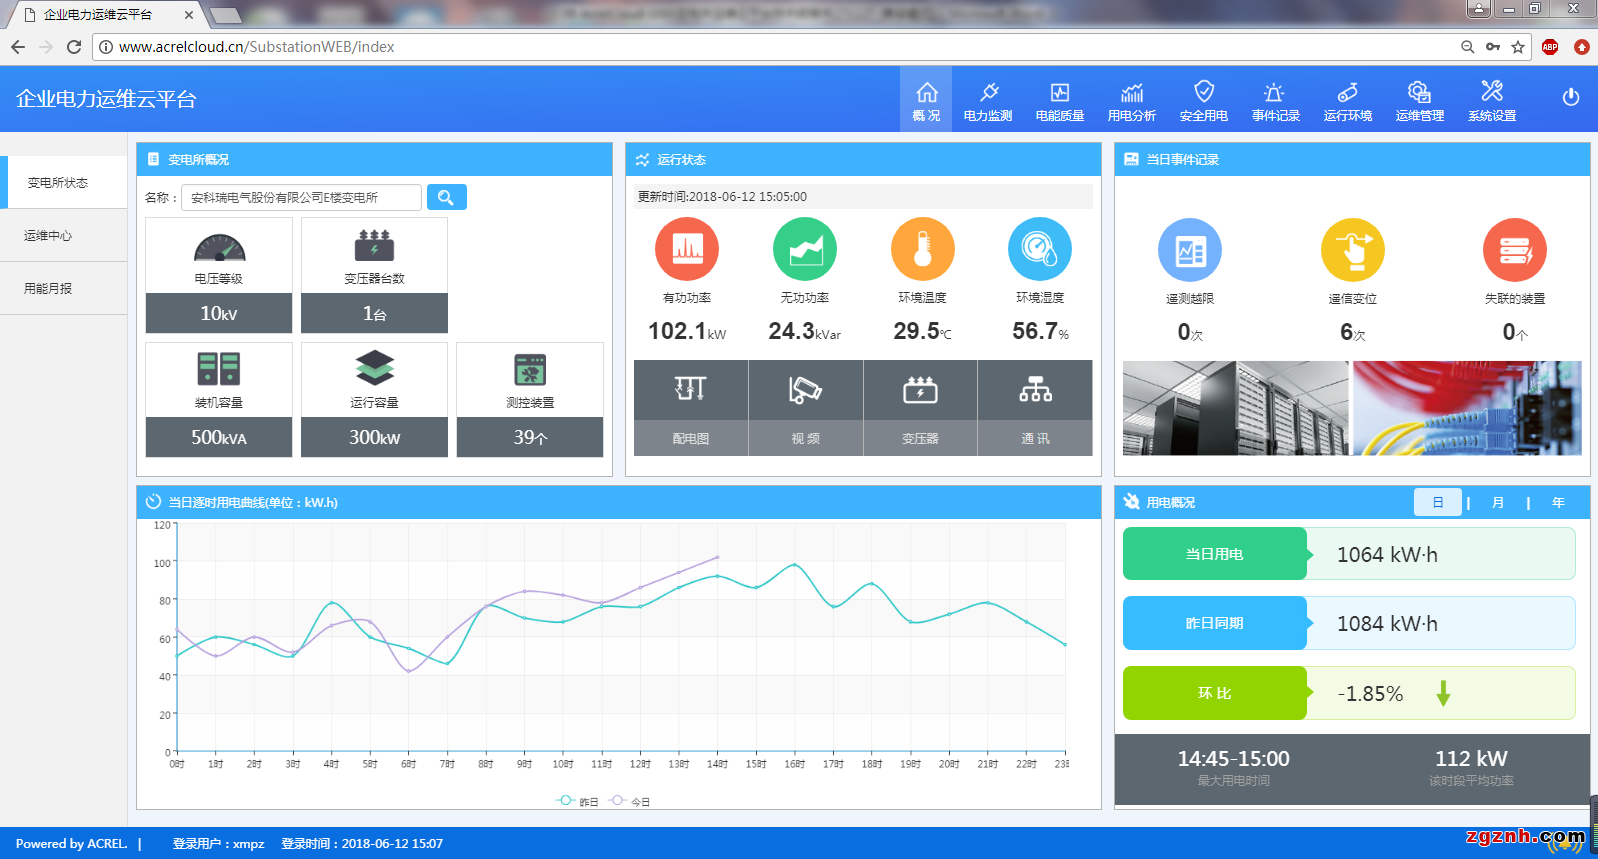Open the 电力监测 power monitoring section

tap(988, 101)
